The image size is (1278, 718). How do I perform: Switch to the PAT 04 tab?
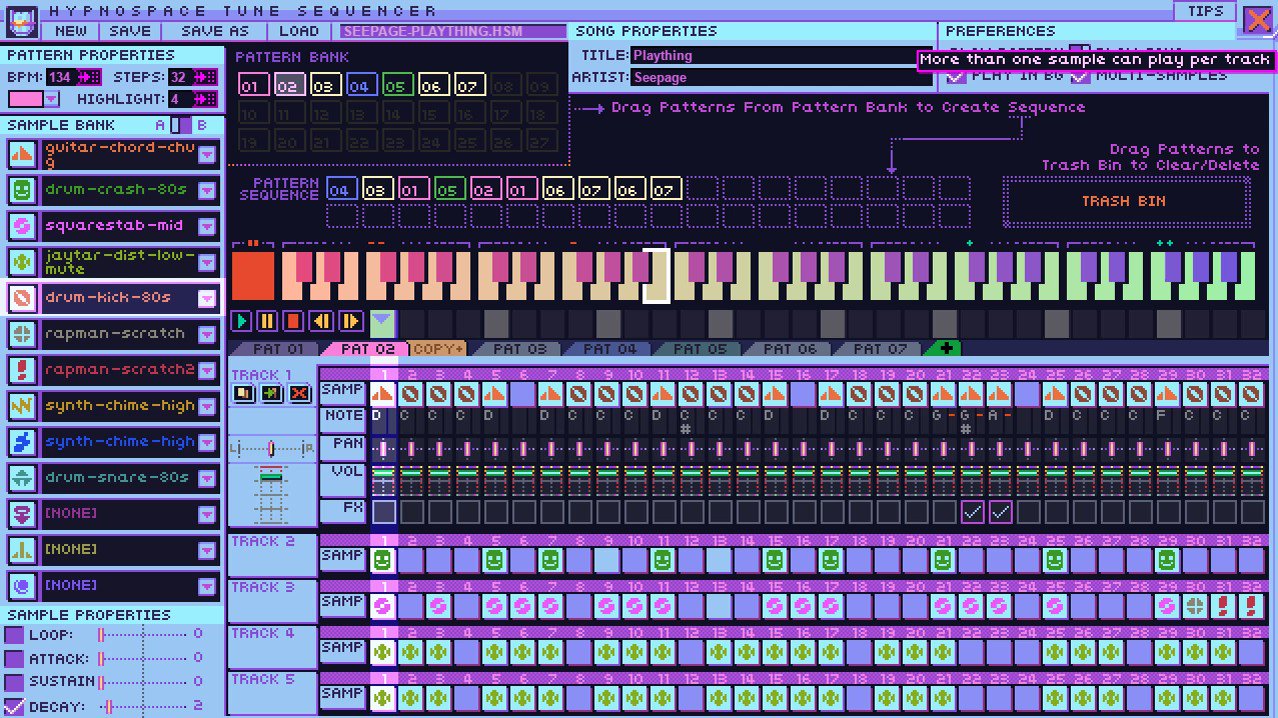coord(606,349)
